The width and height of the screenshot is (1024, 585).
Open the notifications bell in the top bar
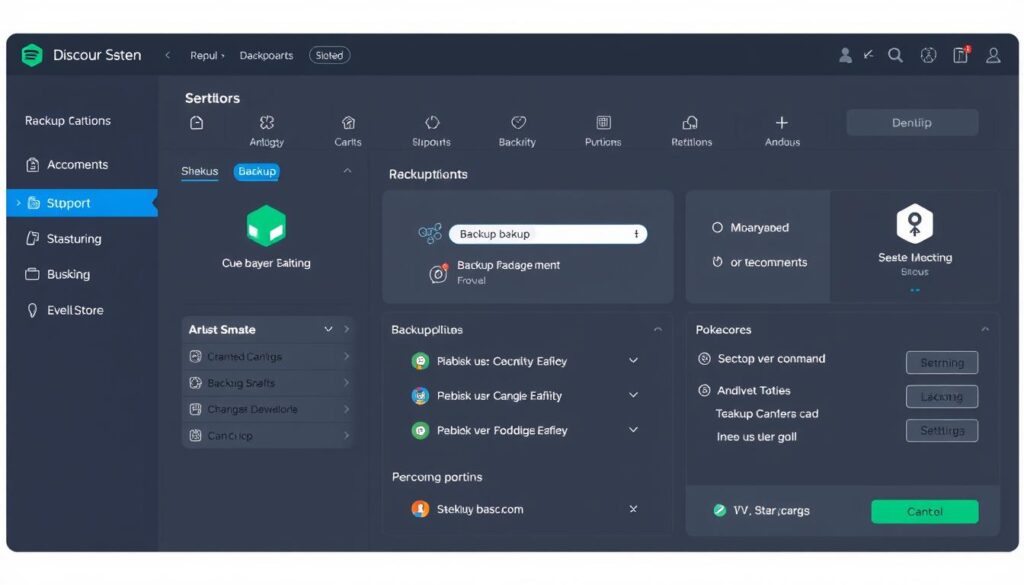960,56
